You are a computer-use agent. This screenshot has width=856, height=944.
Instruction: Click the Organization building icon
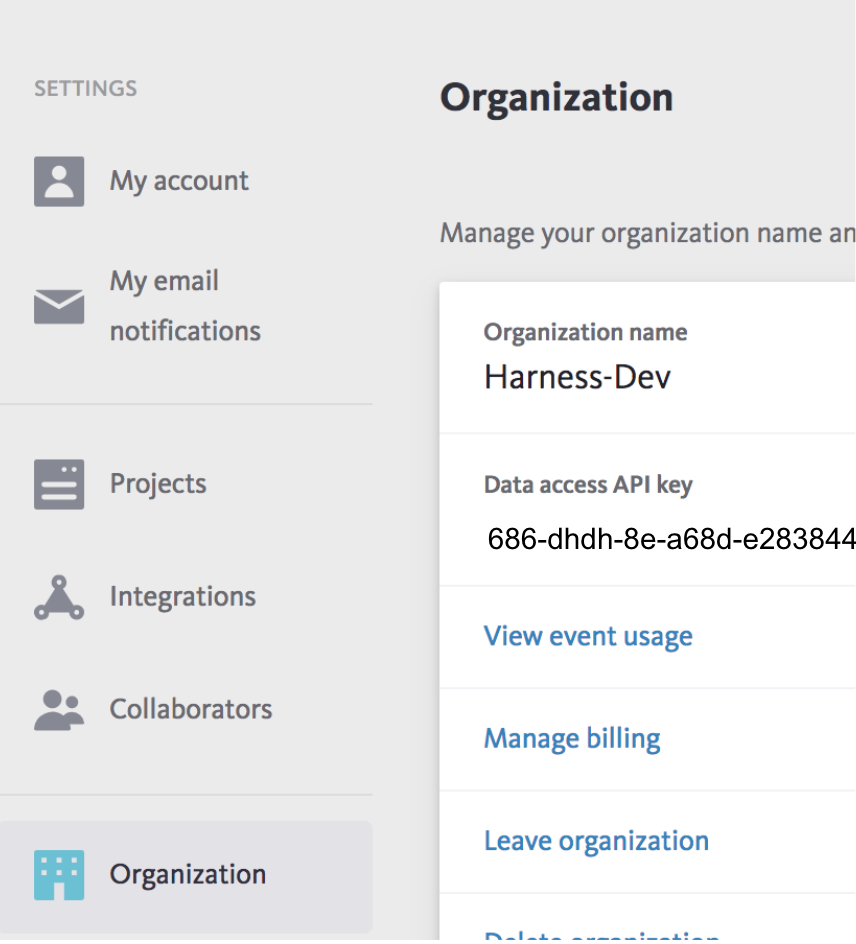coord(59,875)
